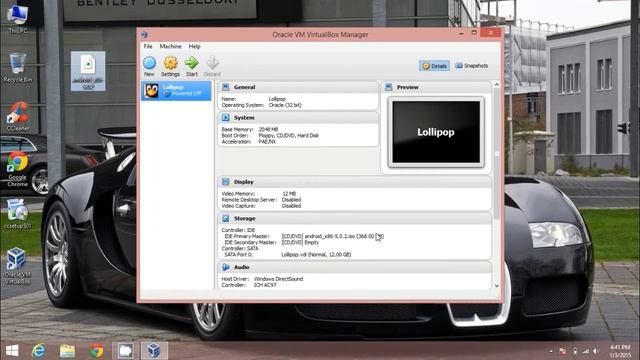Click the Windows DirectSound host driver text
This screenshot has width=640, height=360.
[x=278, y=279]
